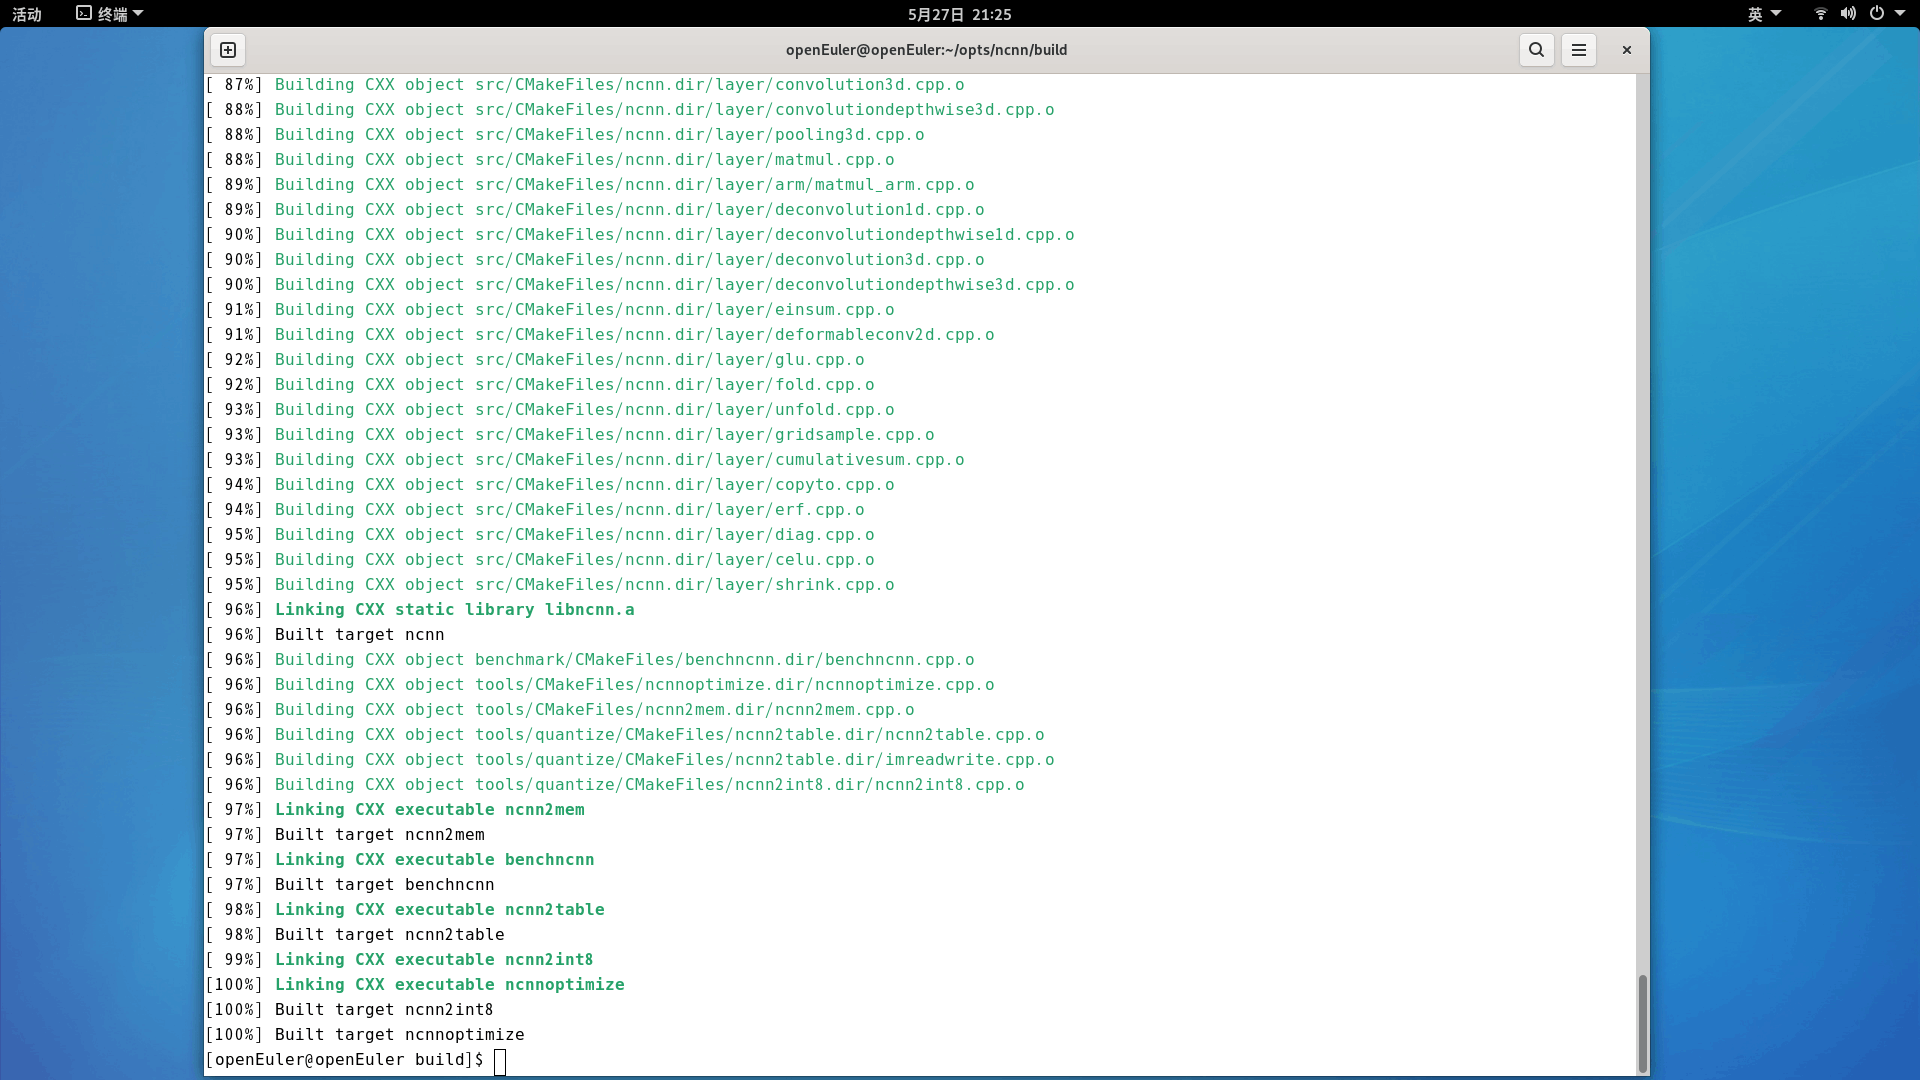This screenshot has height=1080, width=1920.
Task: Click the terminal search magnifier icon
Action: point(1536,50)
